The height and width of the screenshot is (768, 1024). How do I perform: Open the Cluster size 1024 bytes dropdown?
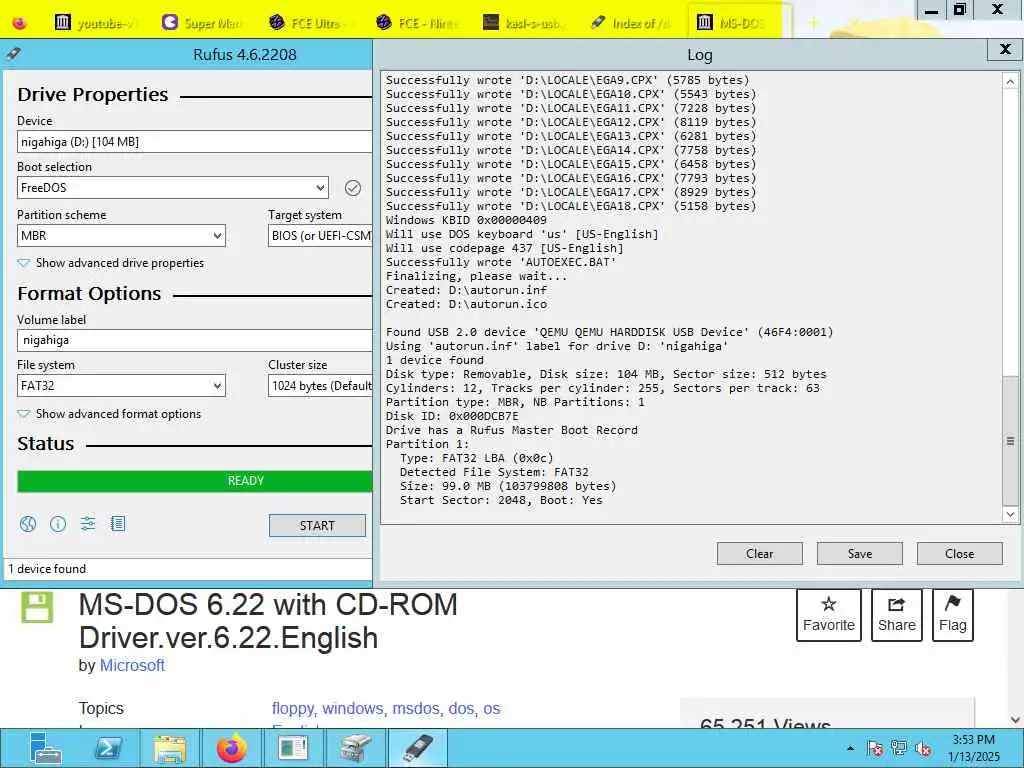click(320, 386)
